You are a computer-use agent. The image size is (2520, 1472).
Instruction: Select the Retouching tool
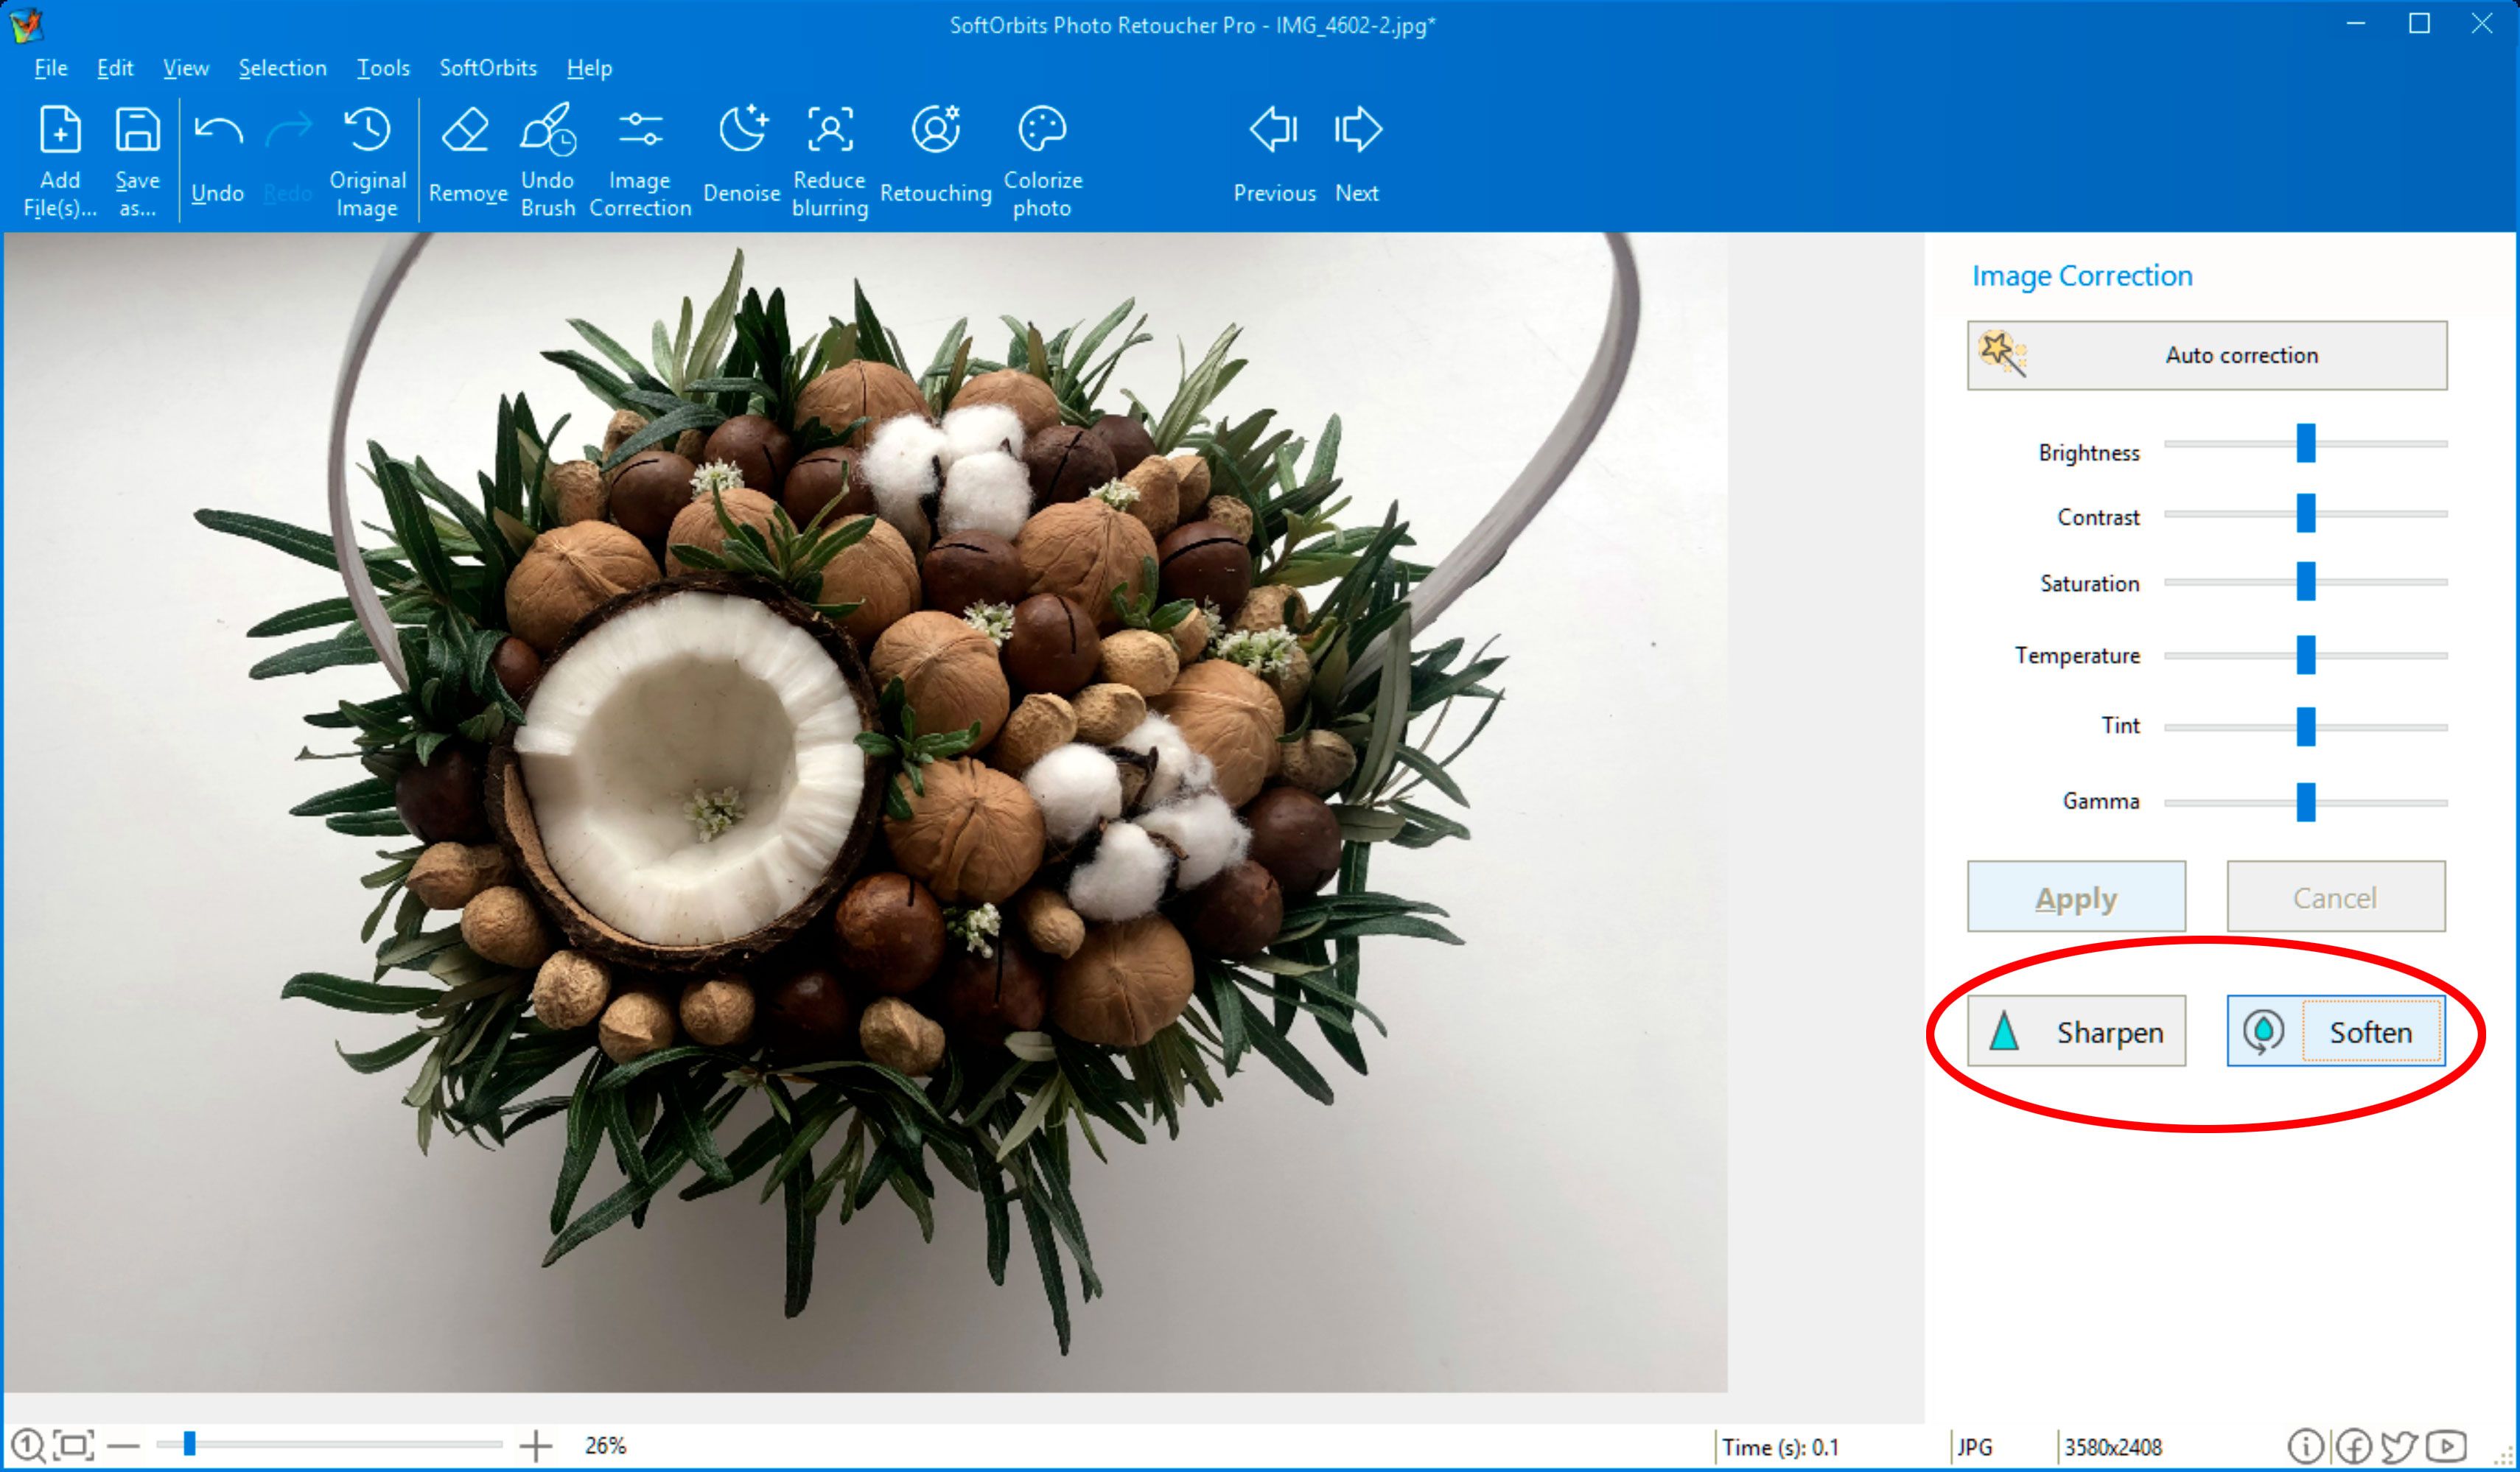(x=934, y=154)
